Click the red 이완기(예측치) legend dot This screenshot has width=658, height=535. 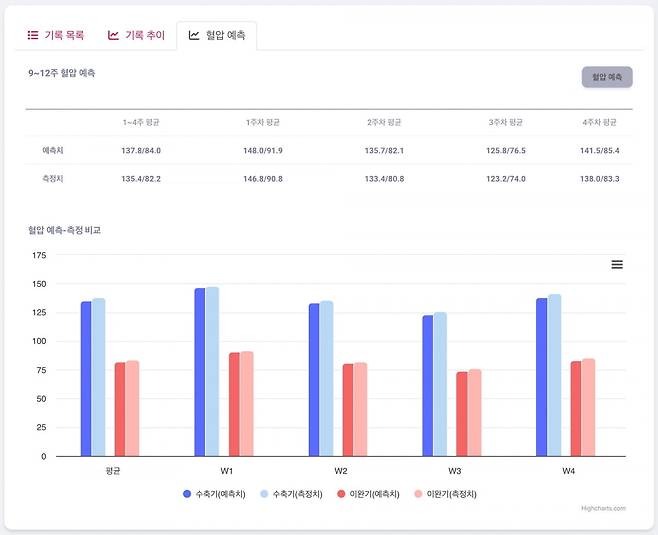point(341,494)
